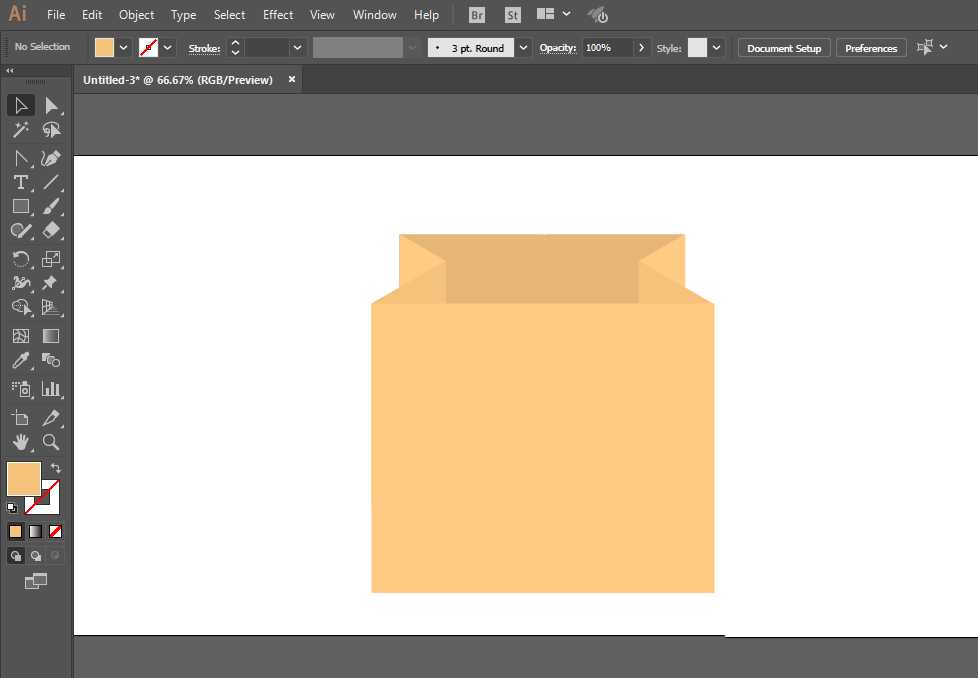Open the fill color dropdown arrow

pyautogui.click(x=124, y=48)
